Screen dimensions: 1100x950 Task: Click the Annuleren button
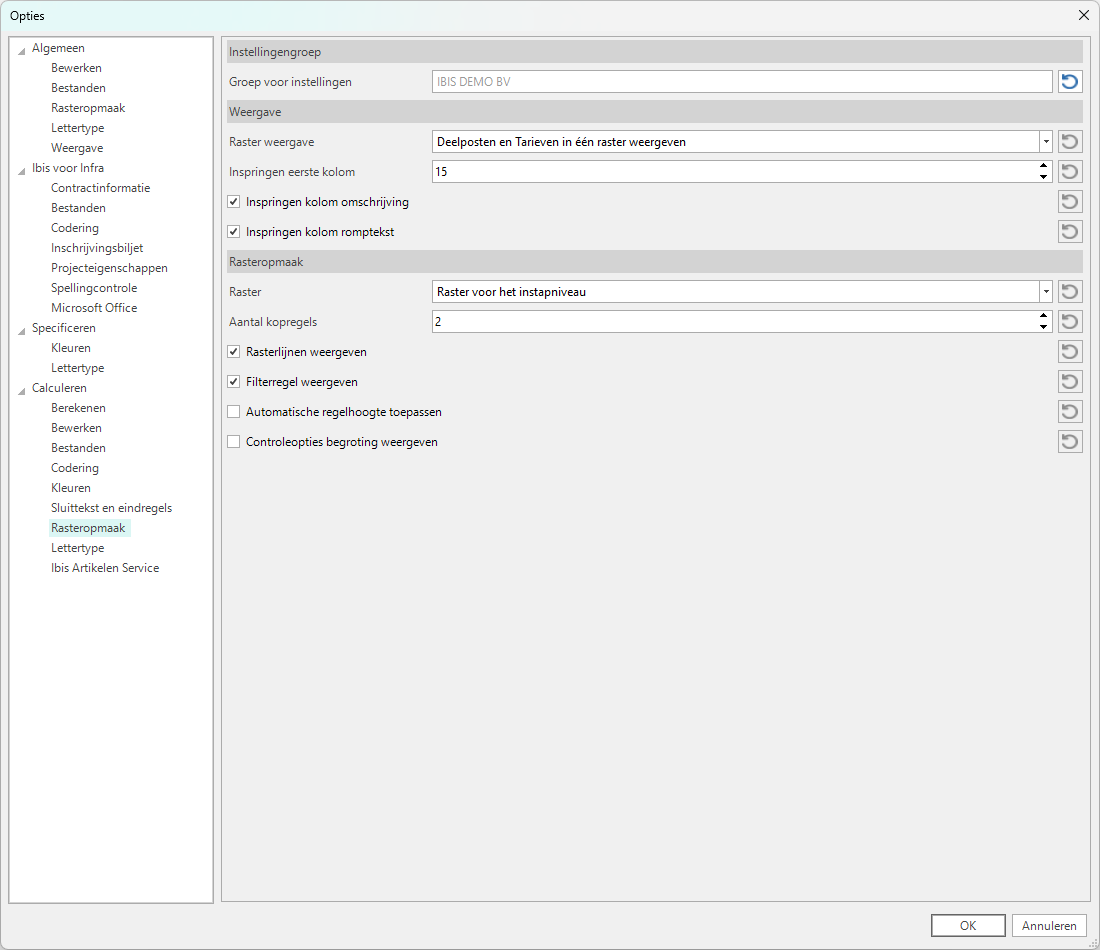click(x=1049, y=926)
